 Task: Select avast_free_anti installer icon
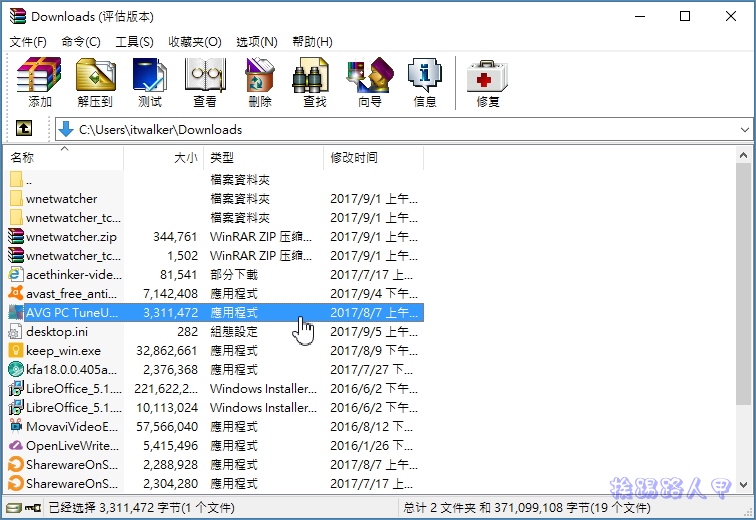point(15,293)
